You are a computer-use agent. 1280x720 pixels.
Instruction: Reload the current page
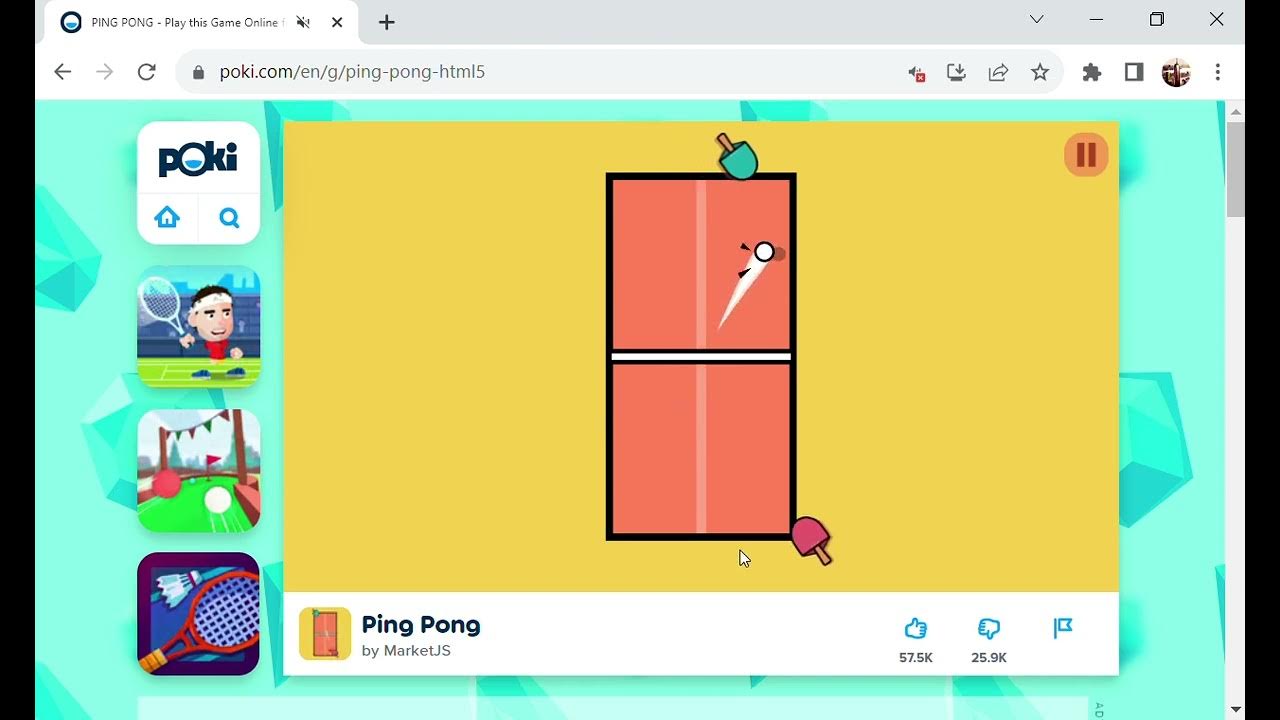coord(147,72)
